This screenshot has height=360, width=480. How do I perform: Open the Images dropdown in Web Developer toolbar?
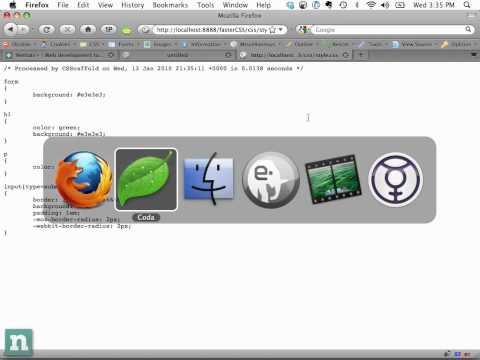[161, 44]
